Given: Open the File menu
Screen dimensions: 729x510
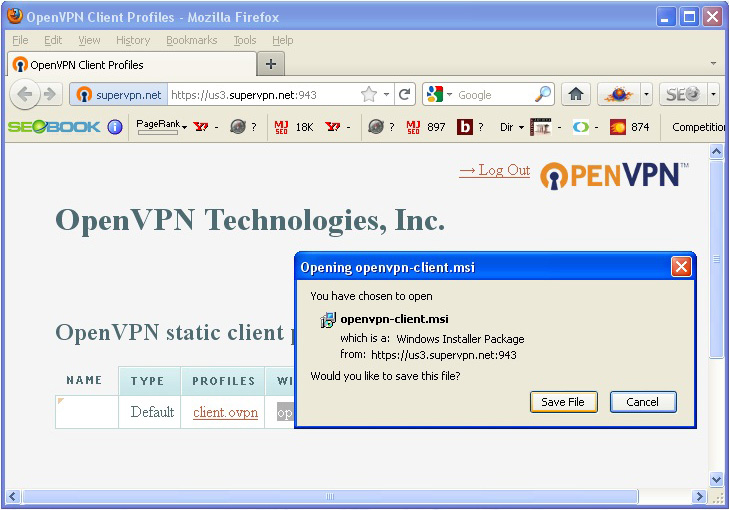Looking at the screenshot, I should (x=20, y=40).
